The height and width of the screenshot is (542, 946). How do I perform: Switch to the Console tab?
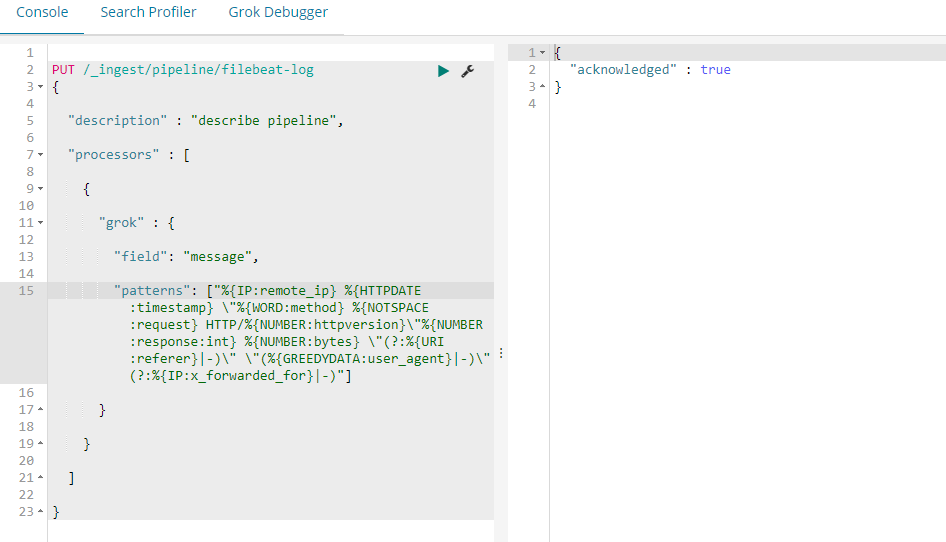(x=42, y=13)
